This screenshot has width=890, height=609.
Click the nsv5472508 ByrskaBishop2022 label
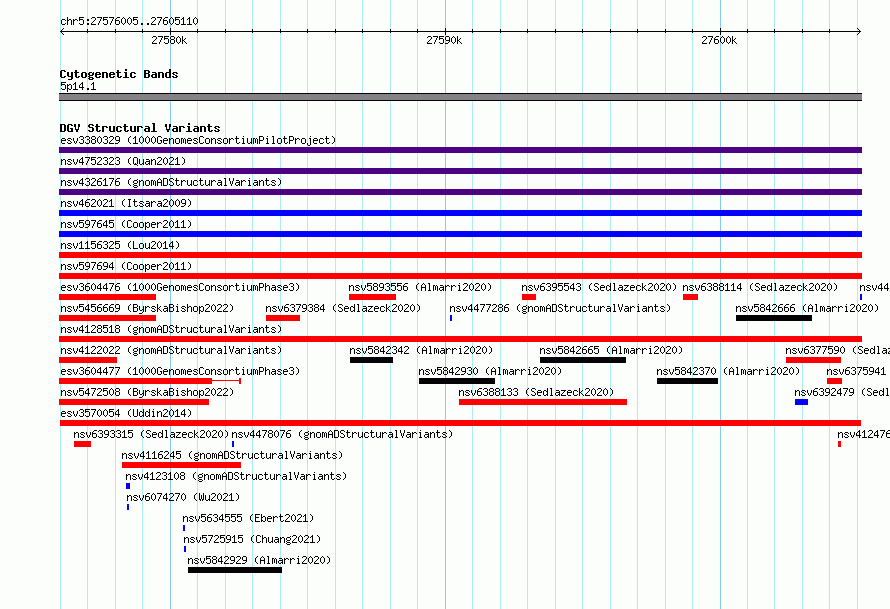click(x=147, y=392)
